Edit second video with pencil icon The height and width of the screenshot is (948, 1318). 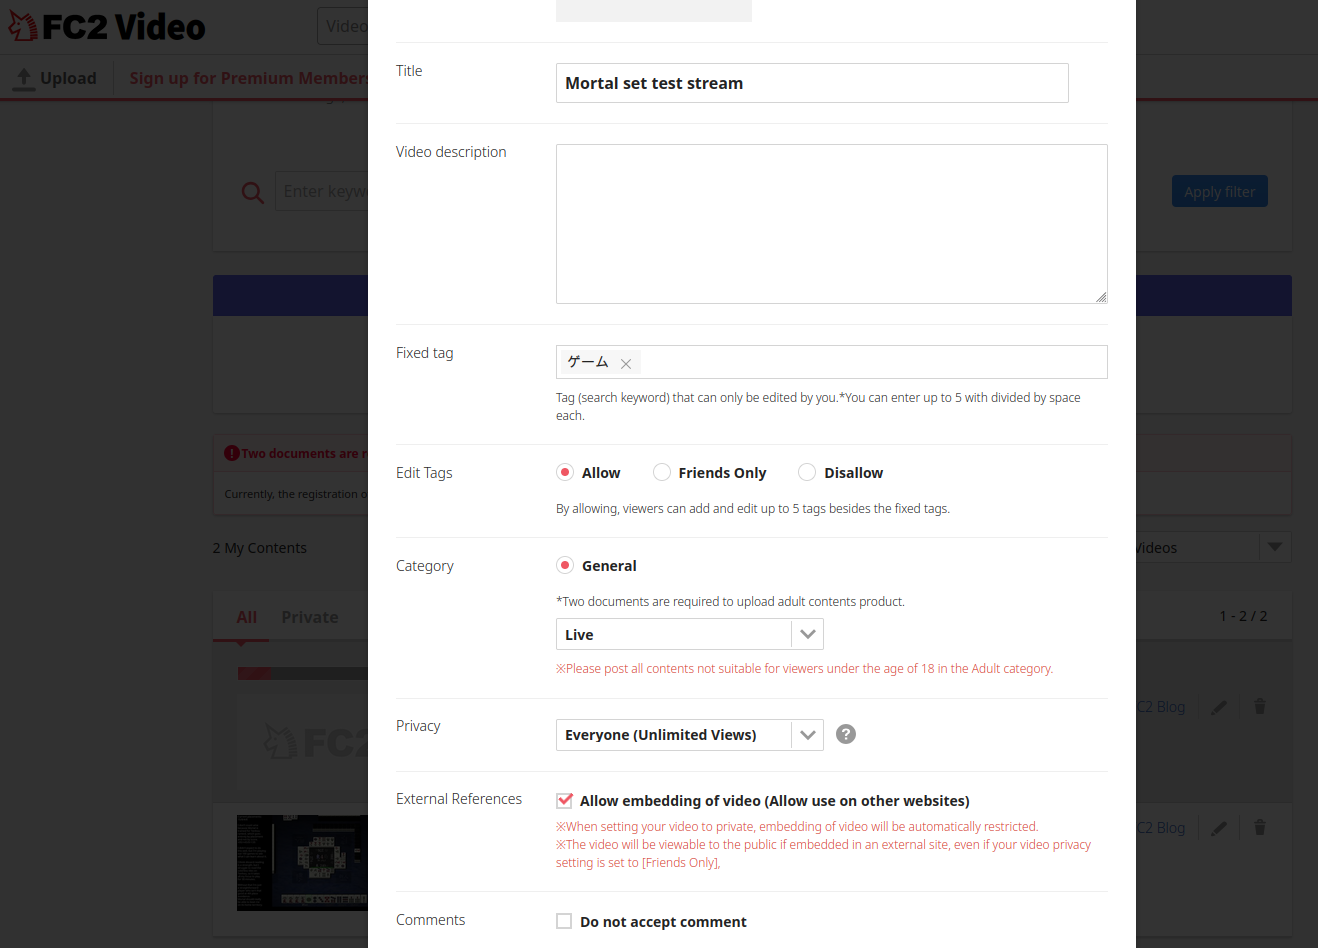1219,828
